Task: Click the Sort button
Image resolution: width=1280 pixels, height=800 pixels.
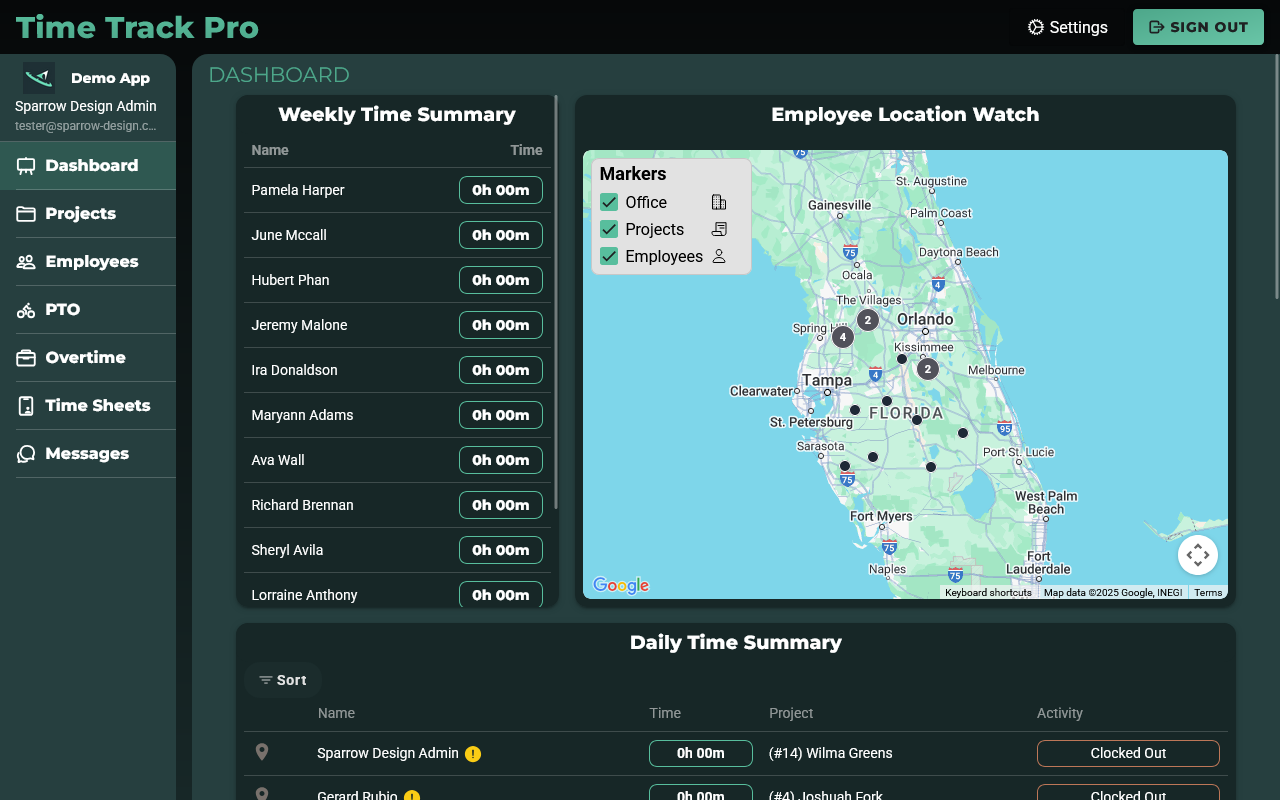Action: tap(283, 680)
